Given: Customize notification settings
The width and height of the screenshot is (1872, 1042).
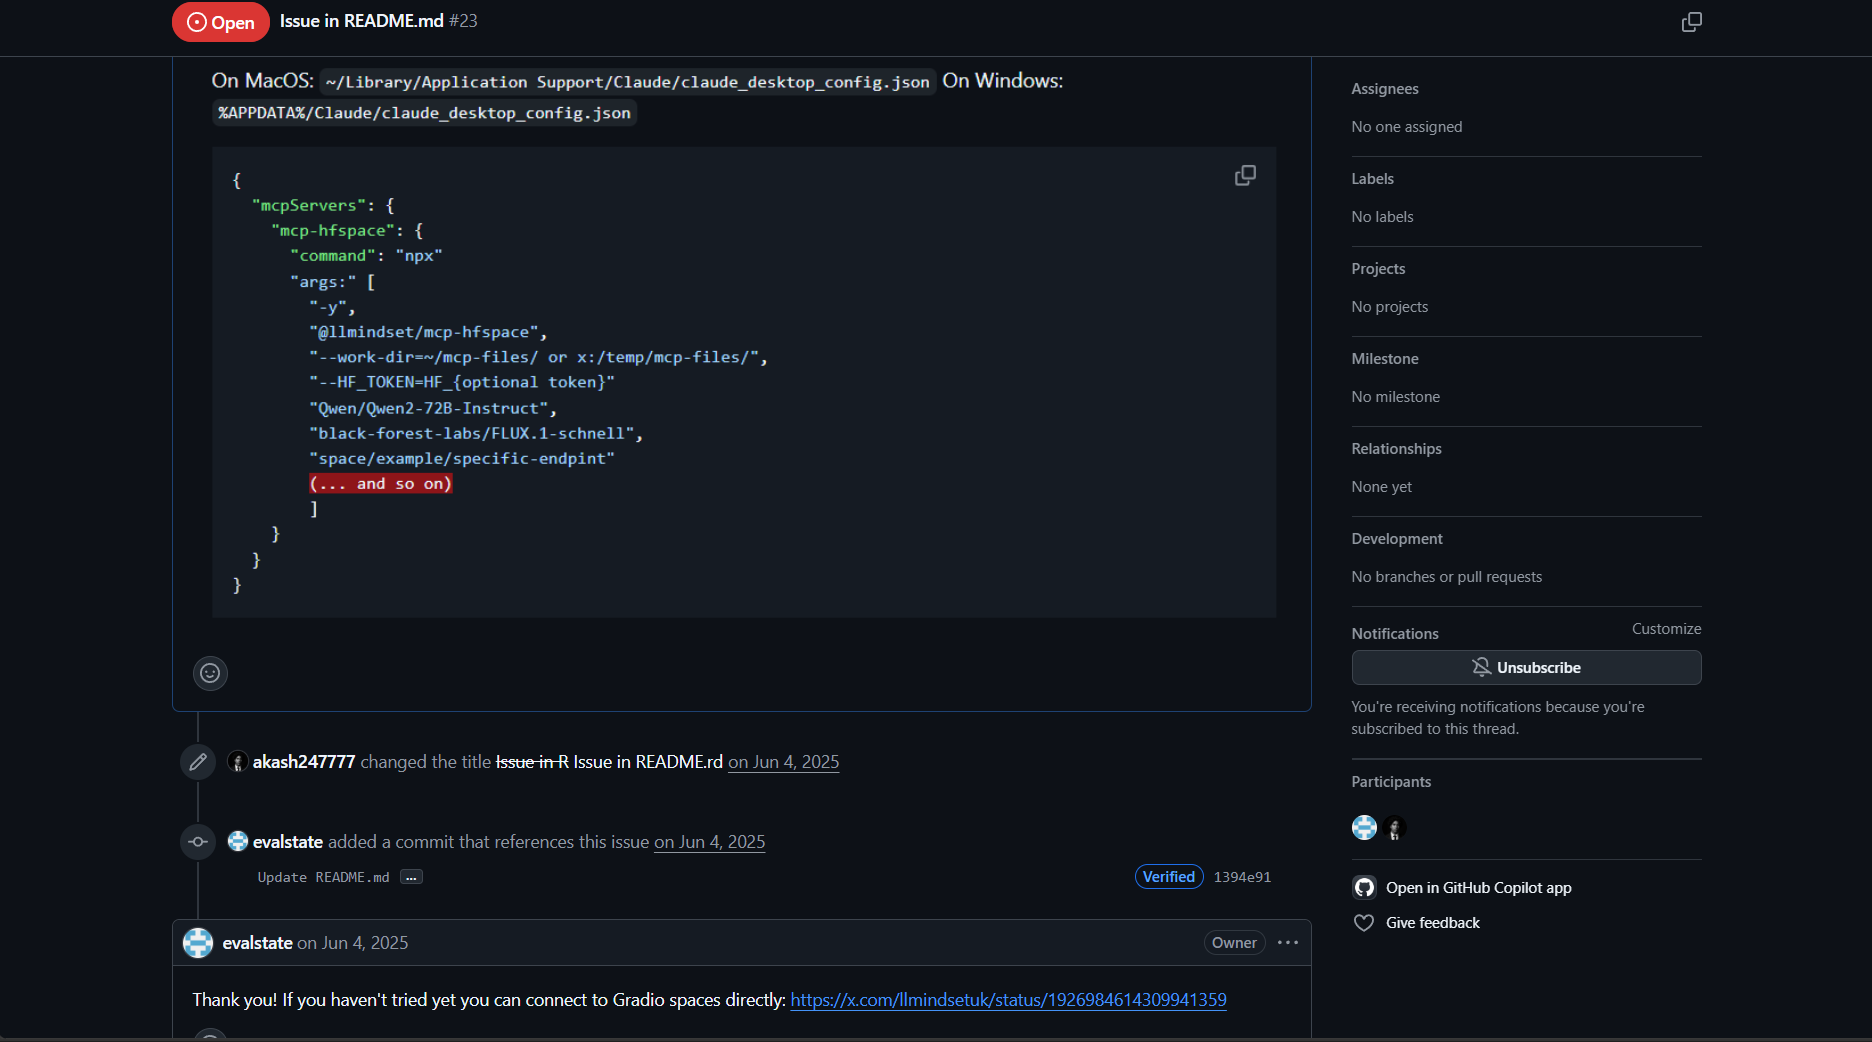Looking at the screenshot, I should click(x=1666, y=629).
